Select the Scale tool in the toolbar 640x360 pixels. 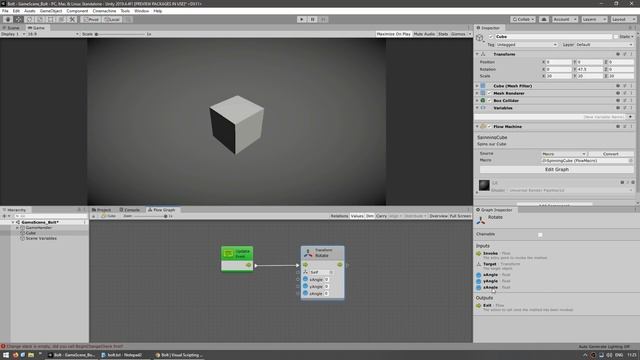click(x=40, y=19)
